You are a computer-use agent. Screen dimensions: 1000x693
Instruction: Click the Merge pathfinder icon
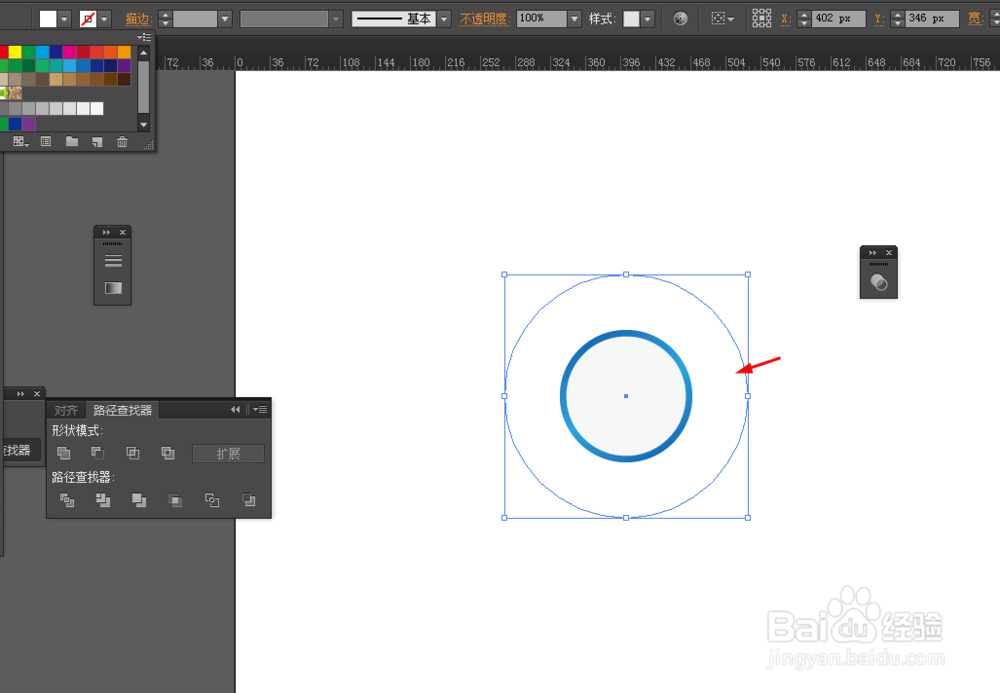point(139,500)
